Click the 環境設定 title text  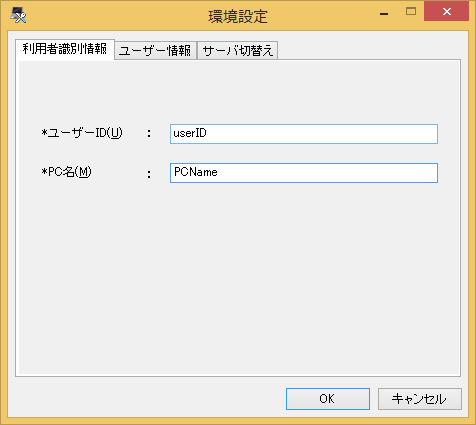tap(238, 16)
